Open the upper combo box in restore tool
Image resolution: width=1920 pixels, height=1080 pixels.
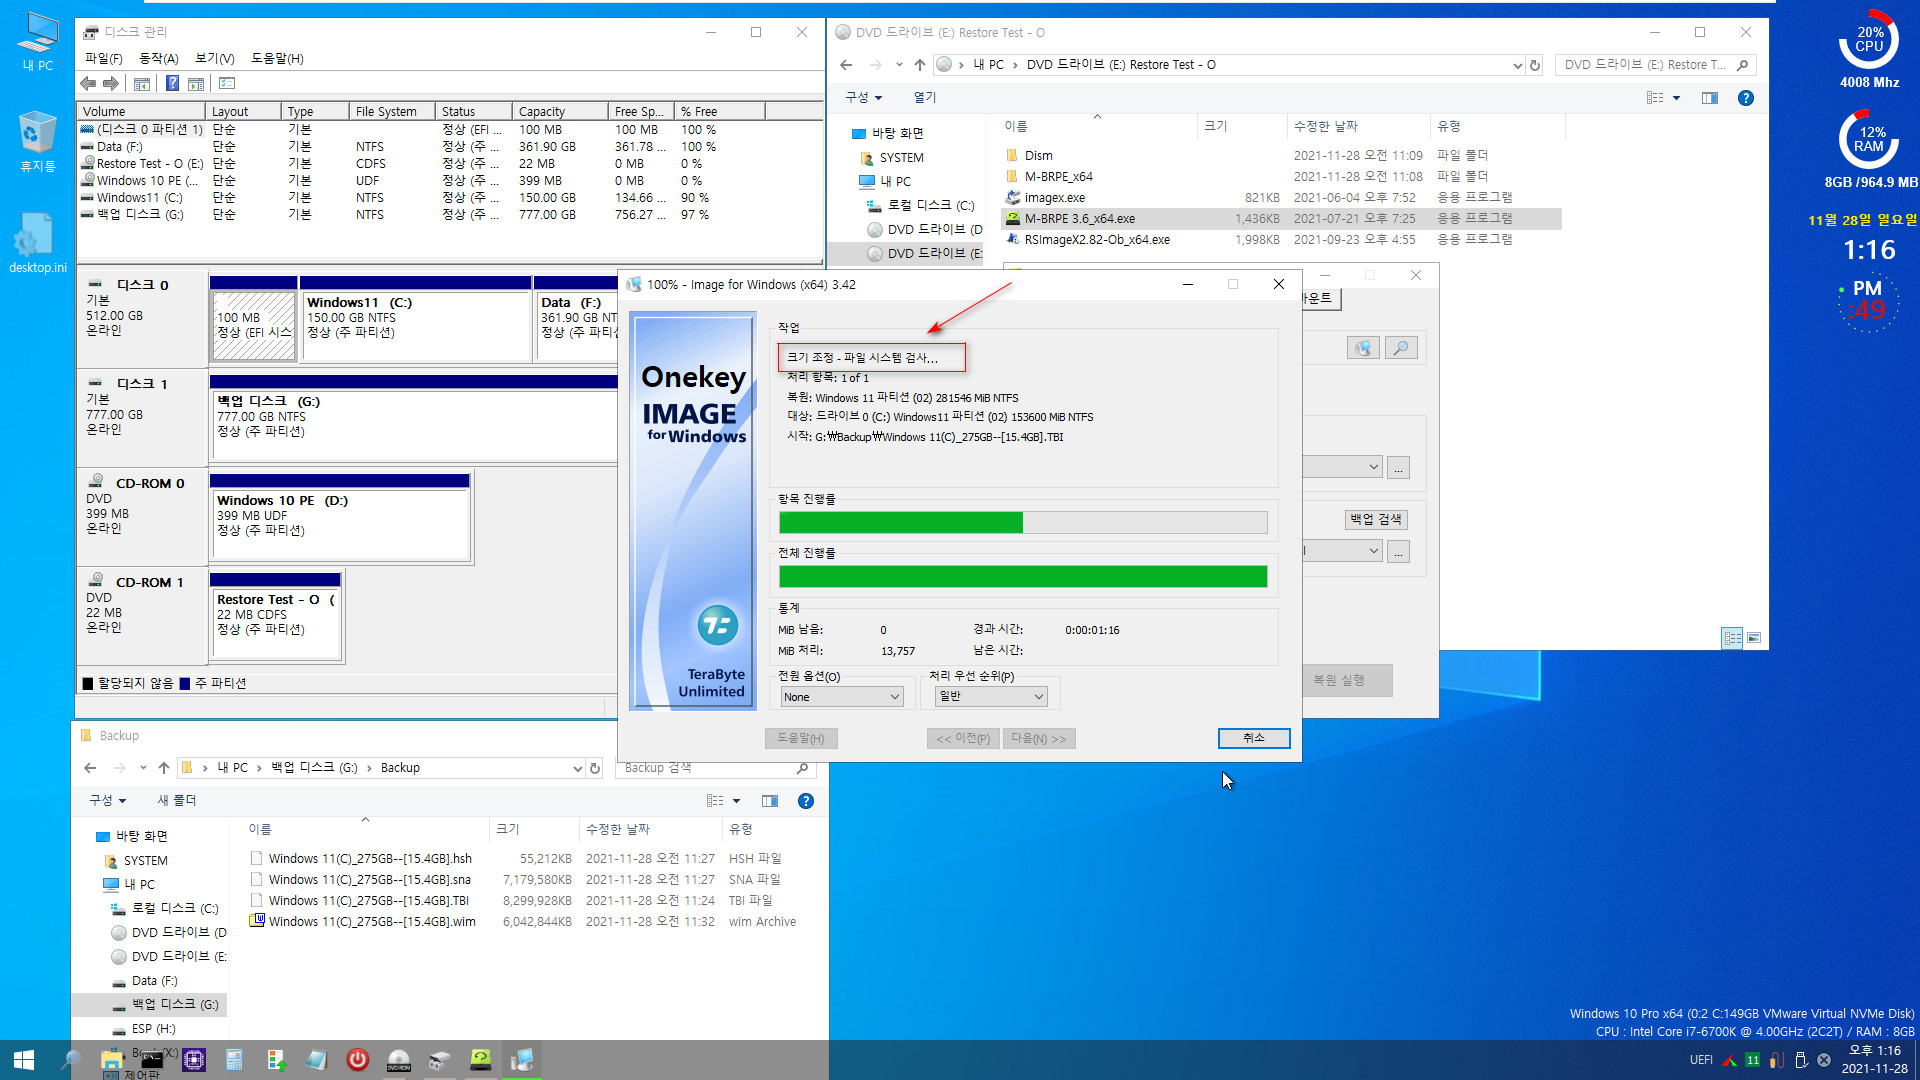[1342, 467]
